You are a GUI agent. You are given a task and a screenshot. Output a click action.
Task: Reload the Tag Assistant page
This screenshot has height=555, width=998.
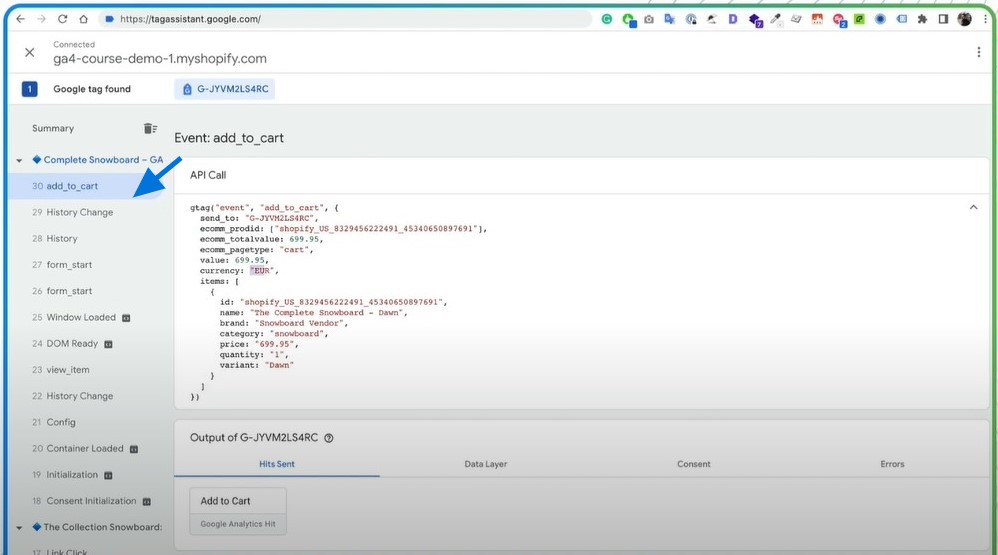click(x=62, y=19)
